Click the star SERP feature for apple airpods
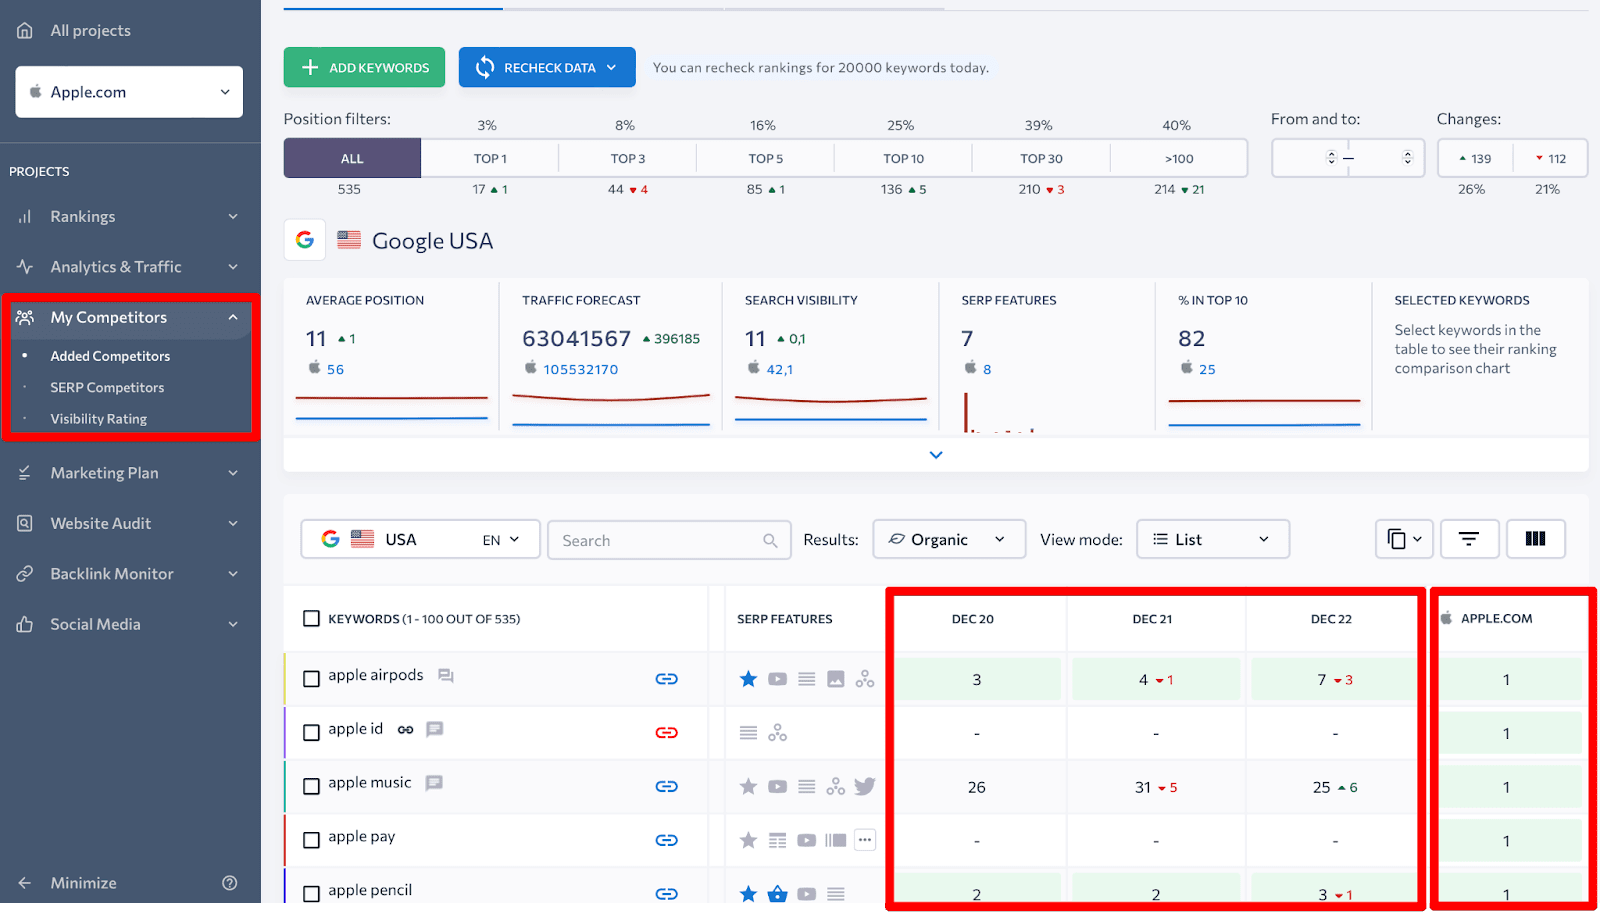The image size is (1600, 914). (x=748, y=679)
